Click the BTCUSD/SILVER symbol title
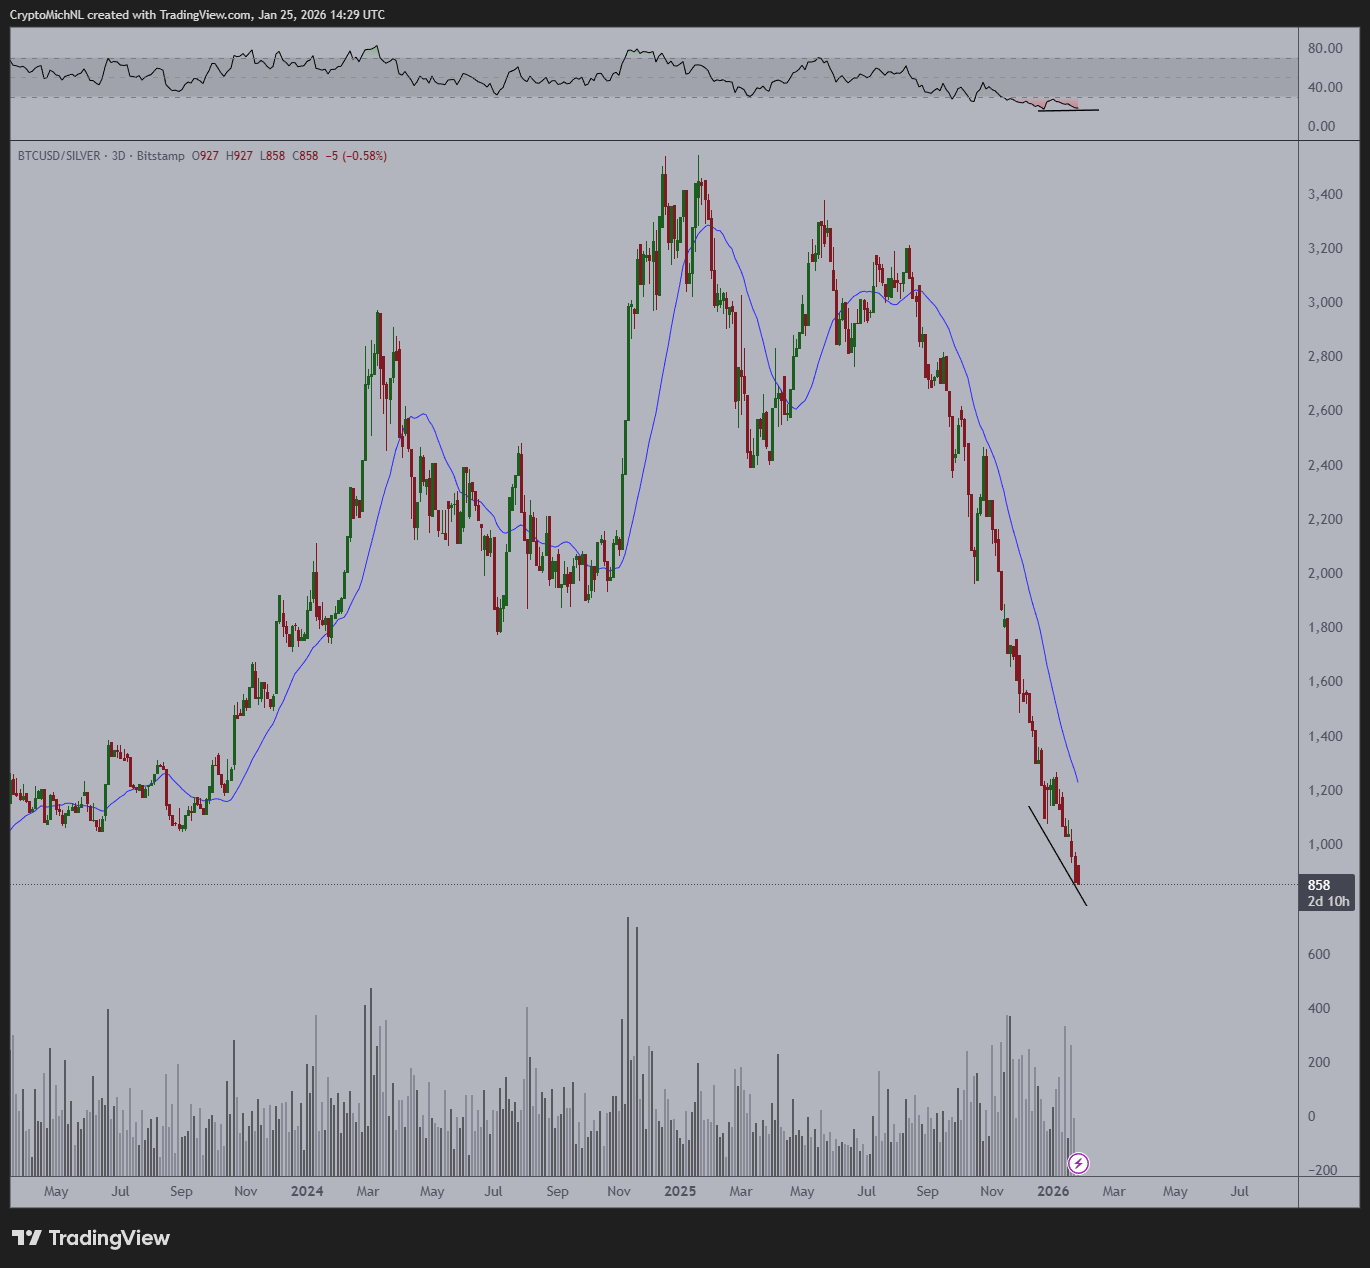The height and width of the screenshot is (1268, 1370). pyautogui.click(x=59, y=156)
